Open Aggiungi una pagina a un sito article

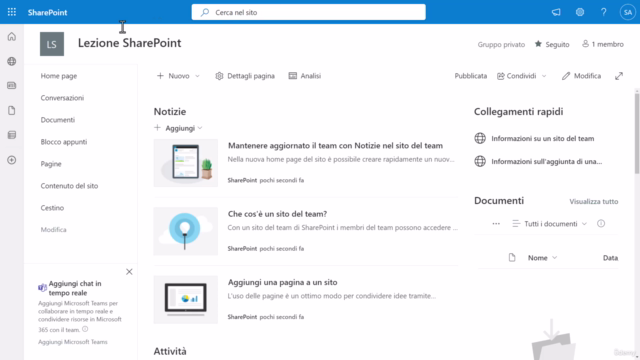pyautogui.click(x=282, y=282)
